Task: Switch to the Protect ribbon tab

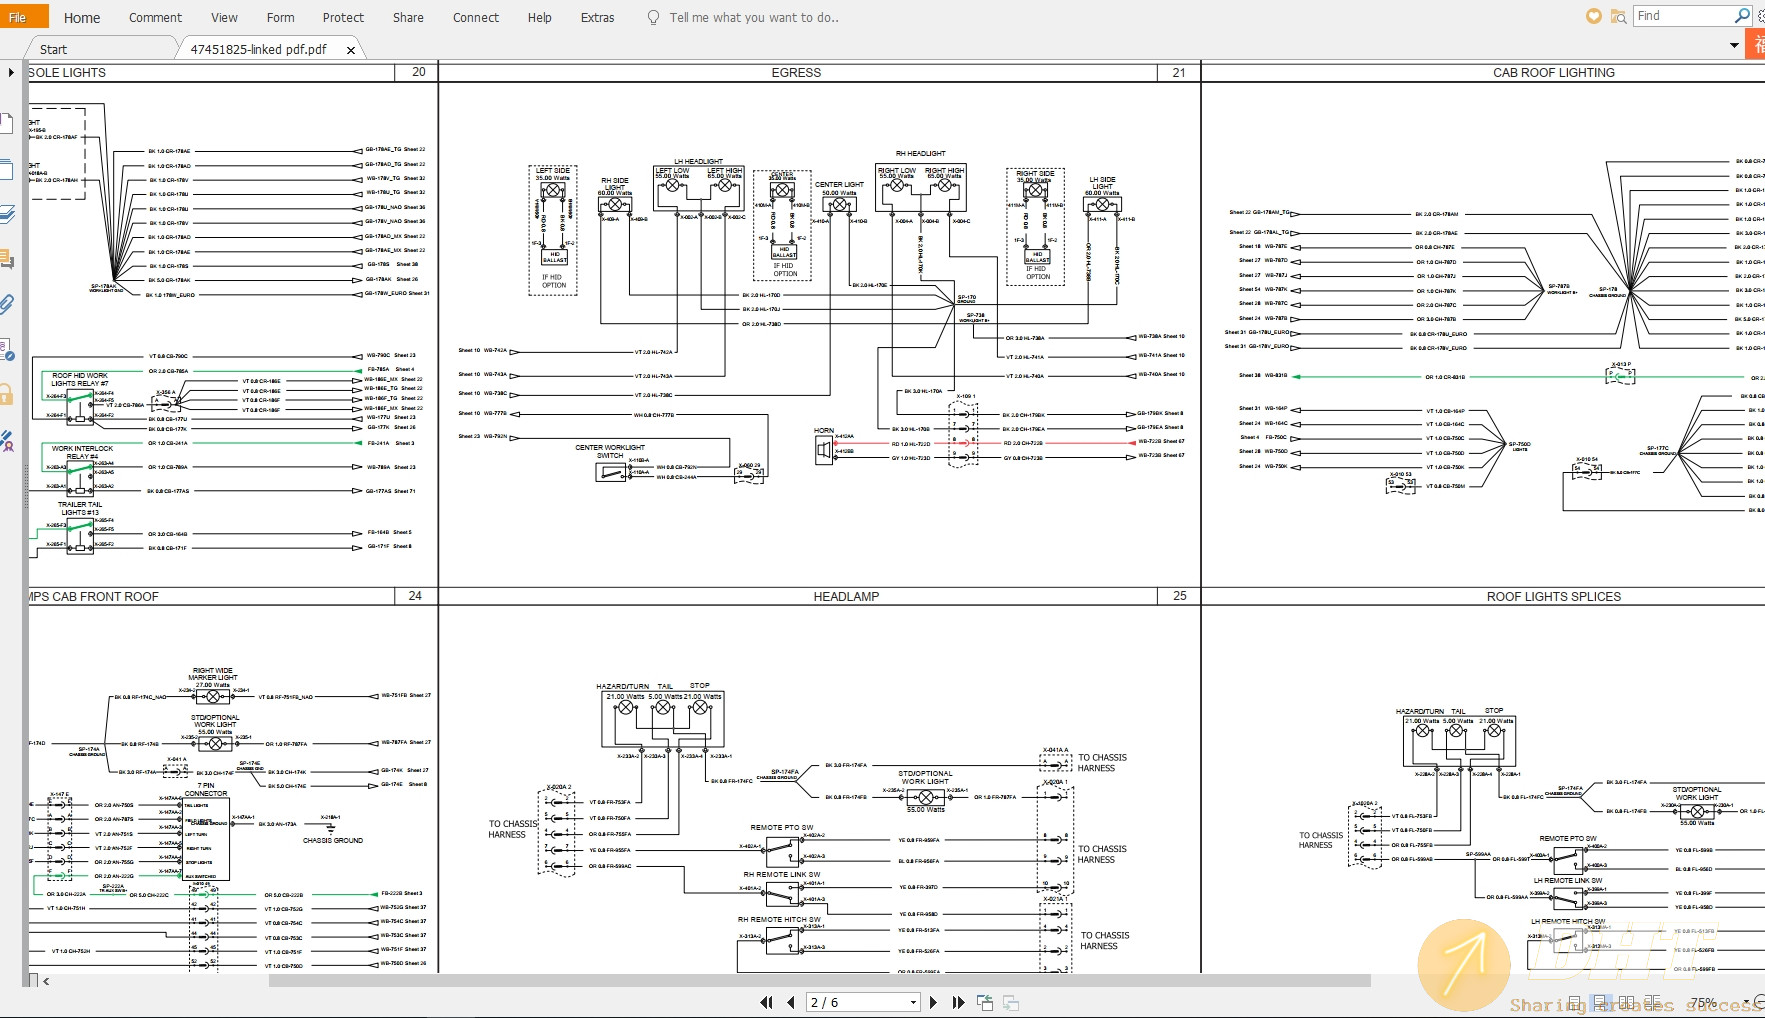Action: click(x=343, y=17)
